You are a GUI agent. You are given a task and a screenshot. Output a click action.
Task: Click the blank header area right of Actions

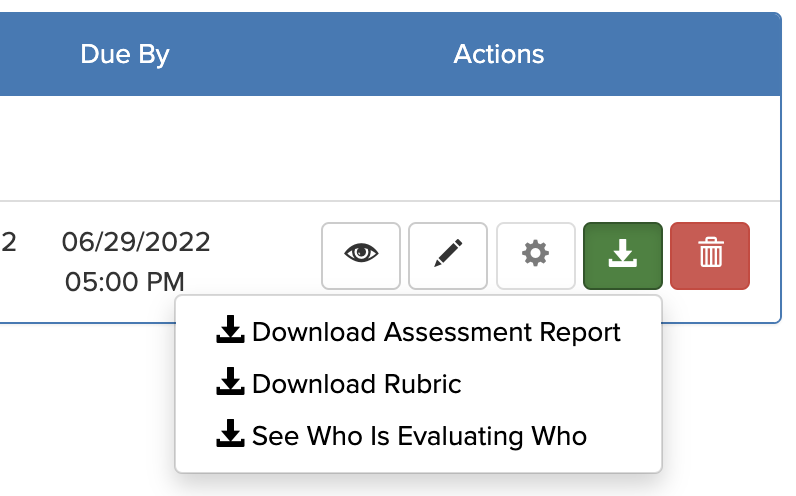680,54
